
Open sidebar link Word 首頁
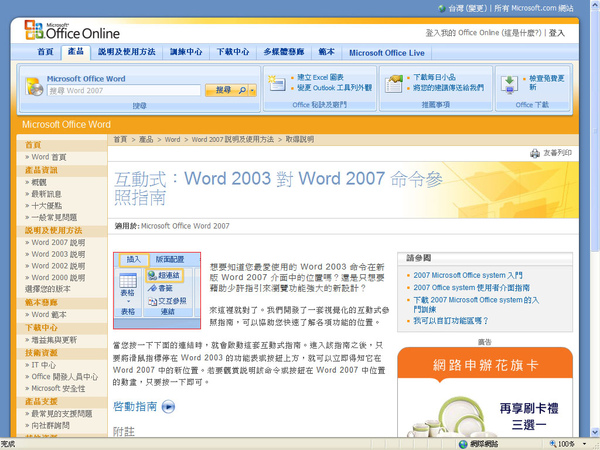49,157
